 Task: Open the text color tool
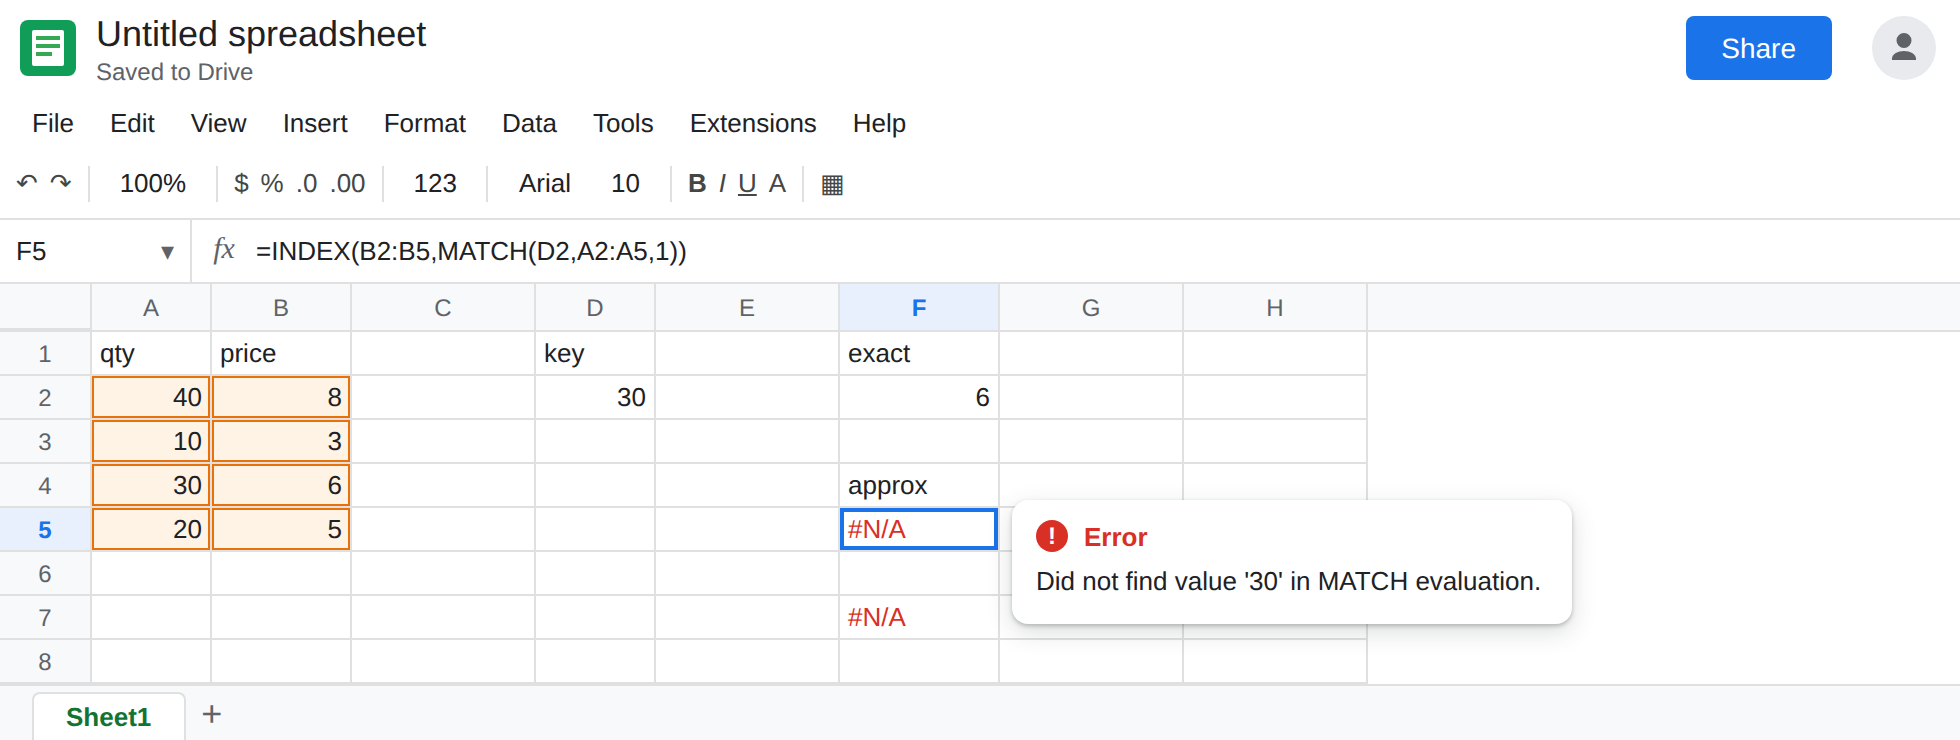[x=777, y=183]
